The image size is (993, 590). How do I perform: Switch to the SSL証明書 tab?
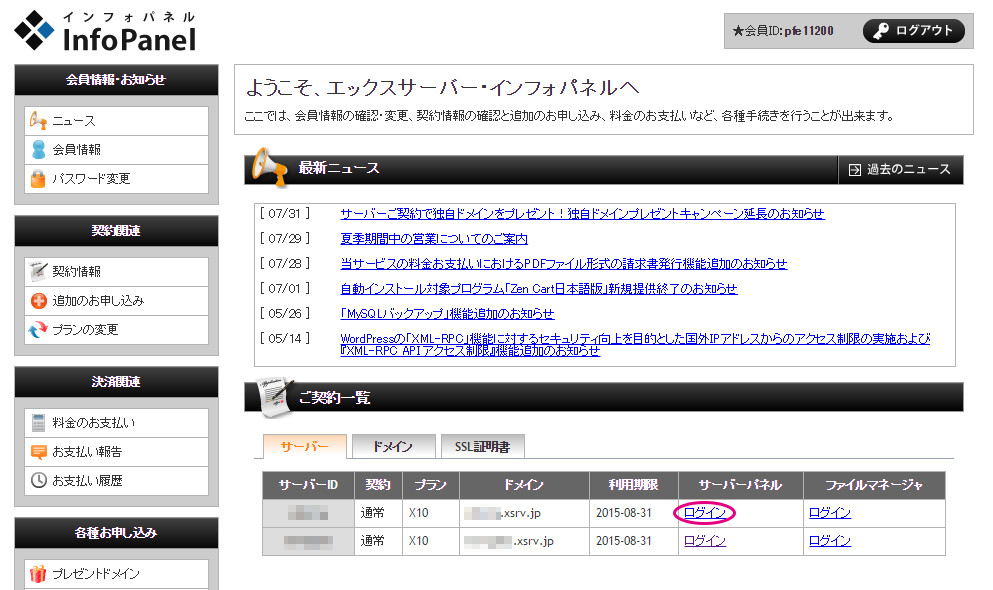pos(482,447)
